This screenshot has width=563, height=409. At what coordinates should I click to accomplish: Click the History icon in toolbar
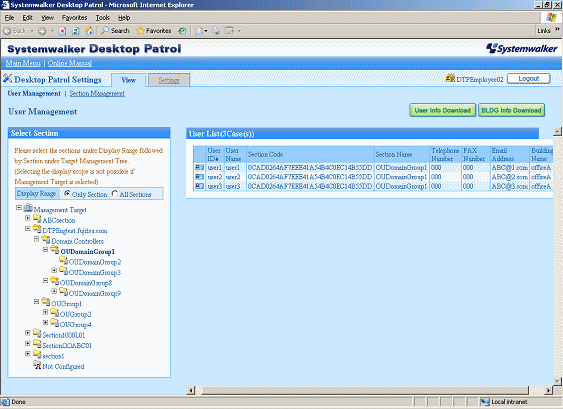coord(182,31)
